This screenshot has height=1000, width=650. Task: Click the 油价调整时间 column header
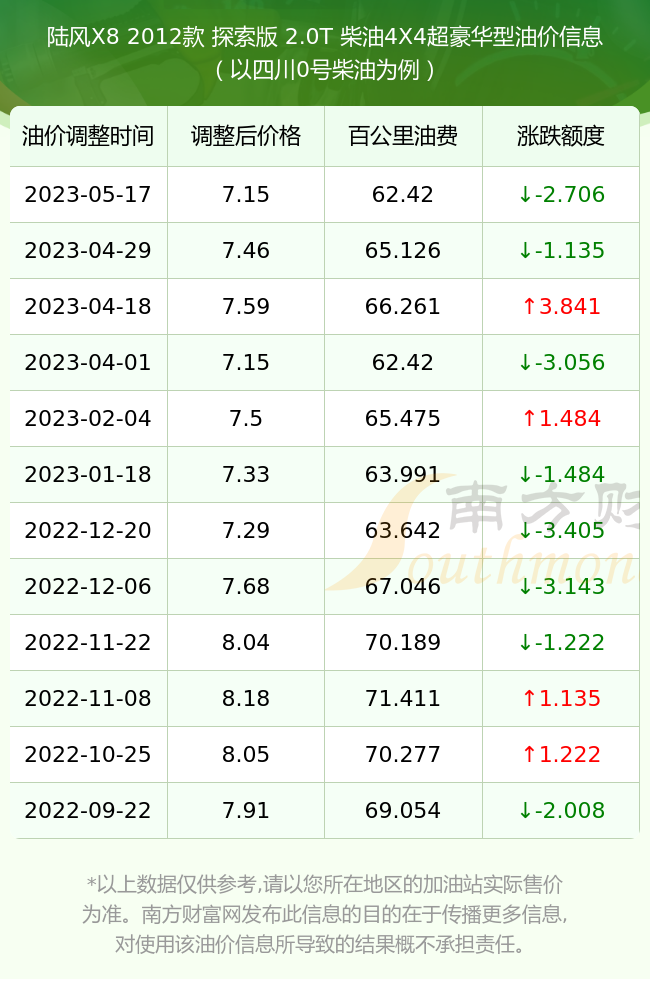point(88,136)
